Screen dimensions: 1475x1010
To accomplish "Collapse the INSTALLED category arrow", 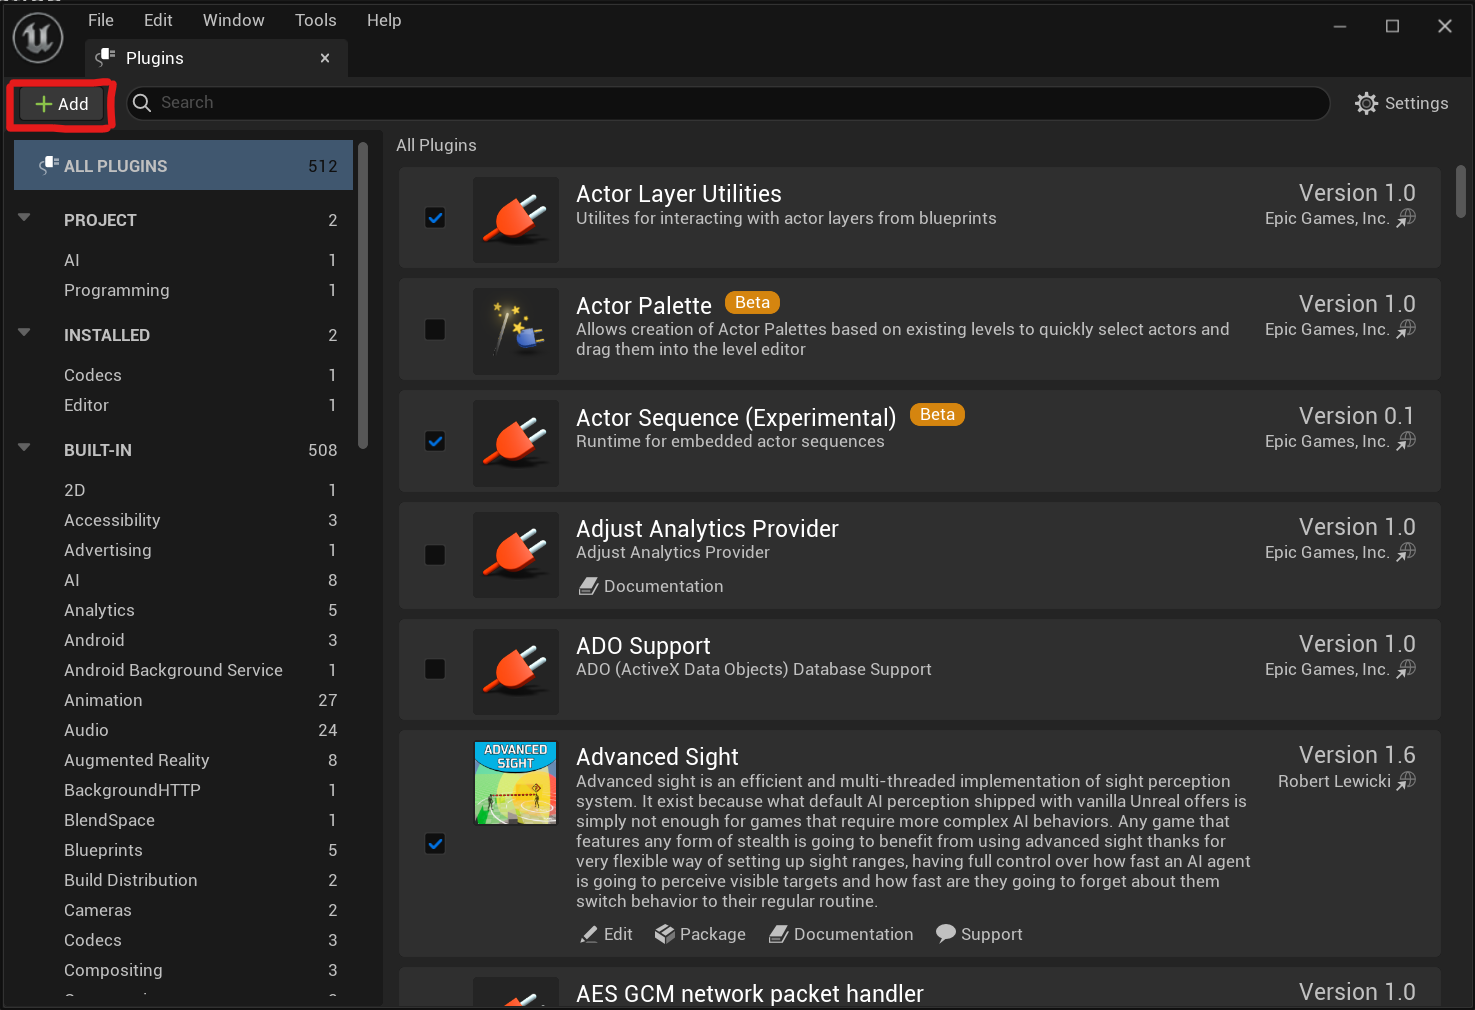I will tap(24, 332).
